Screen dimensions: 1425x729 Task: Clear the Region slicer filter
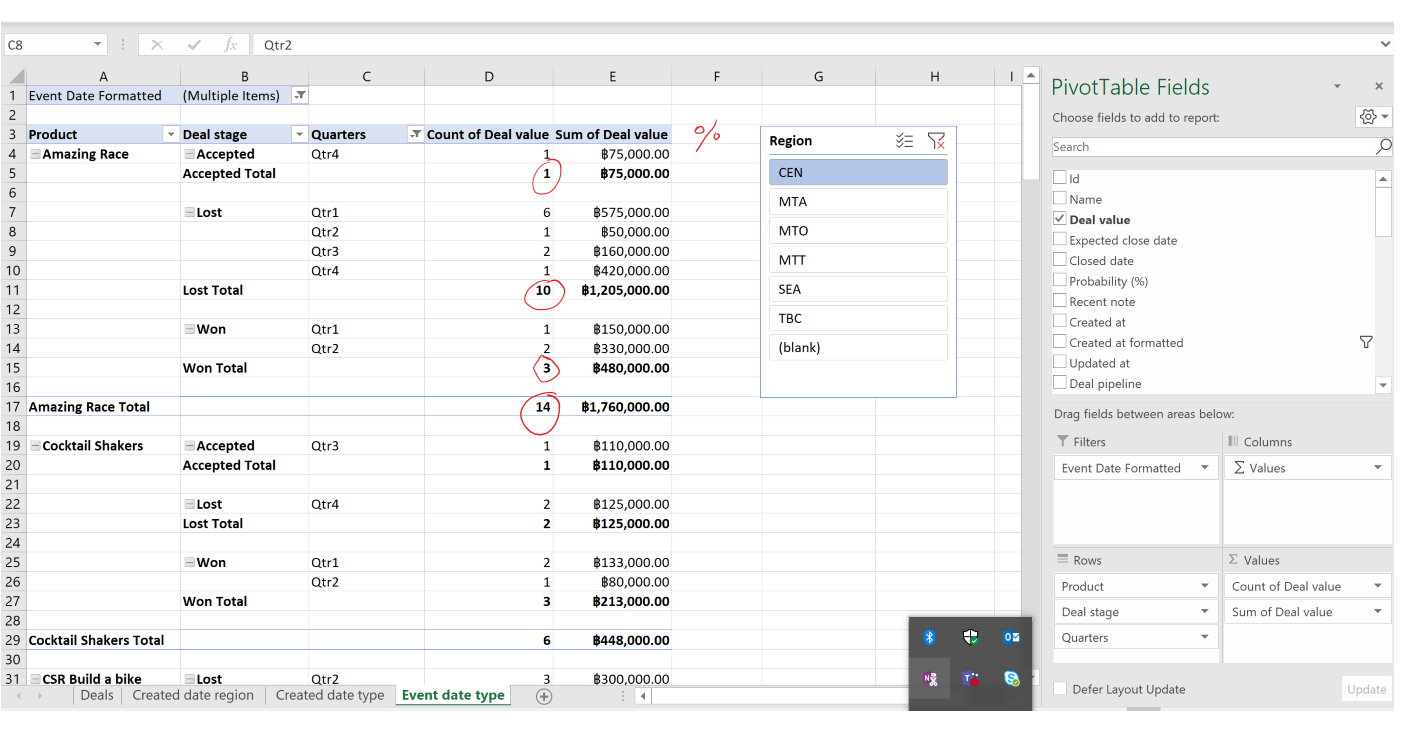pyautogui.click(x=936, y=141)
